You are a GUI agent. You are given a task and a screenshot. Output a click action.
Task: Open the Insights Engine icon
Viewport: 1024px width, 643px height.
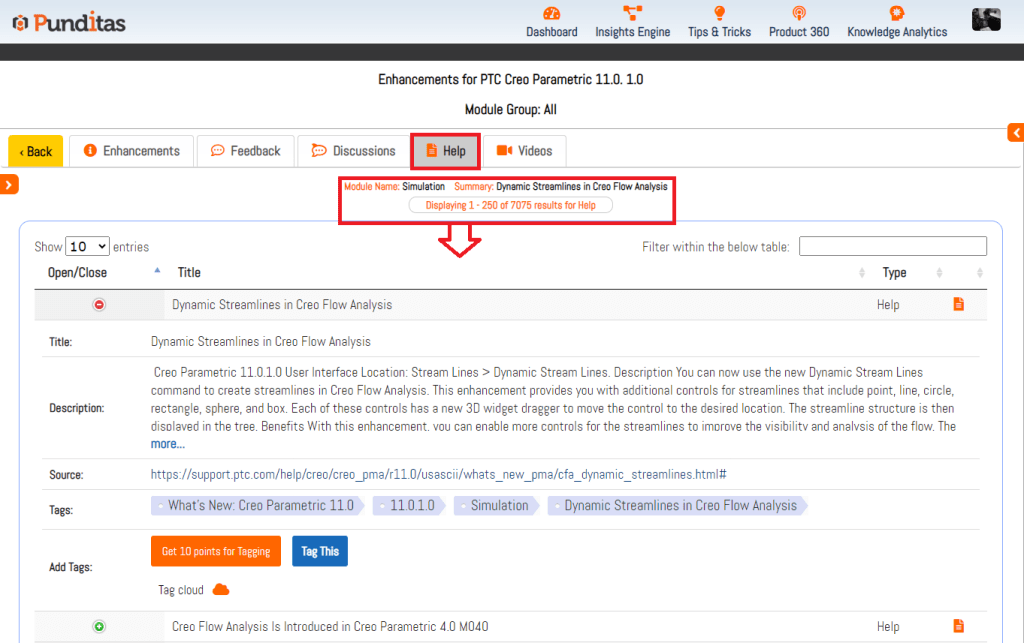[x=632, y=13]
